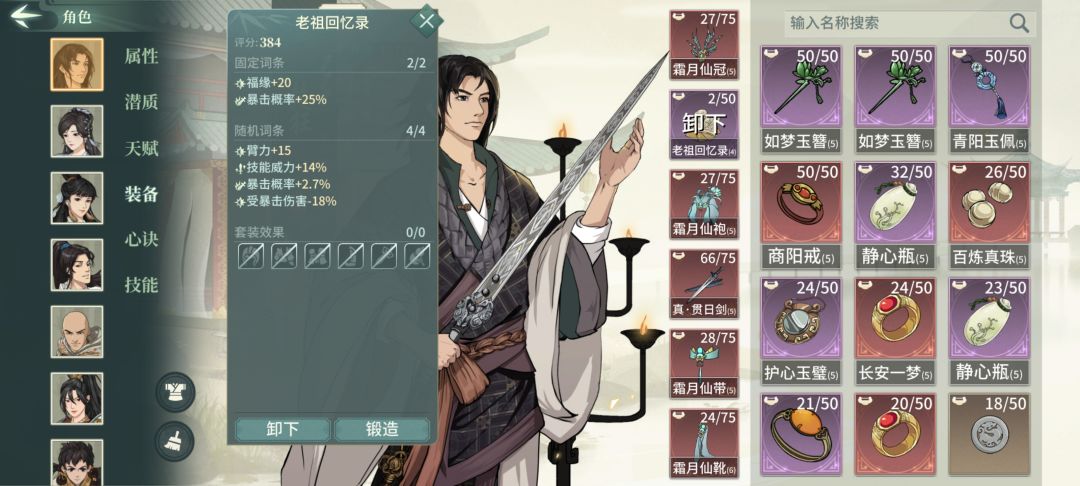Select the 护心玉璧 item in inventory
Viewport: 1080px width, 486px height.
(800, 330)
